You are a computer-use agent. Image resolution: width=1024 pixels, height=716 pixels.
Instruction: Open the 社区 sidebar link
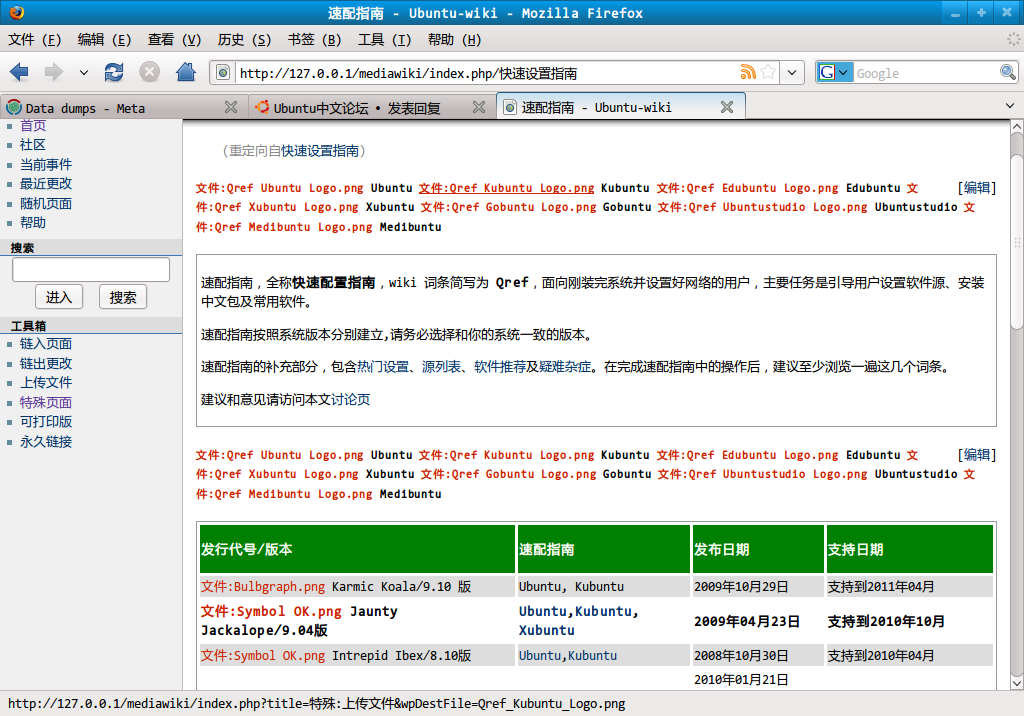(33, 145)
